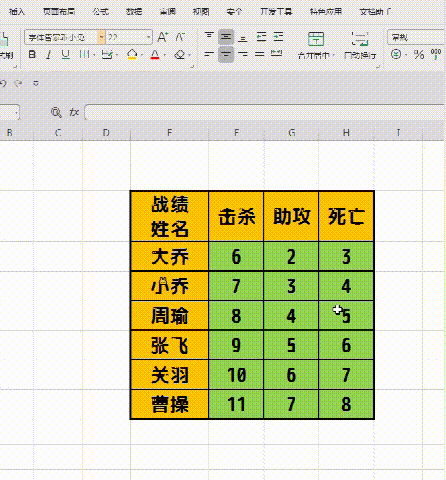Select the 曹操 name cell
446x480 pixels.
pos(169,404)
